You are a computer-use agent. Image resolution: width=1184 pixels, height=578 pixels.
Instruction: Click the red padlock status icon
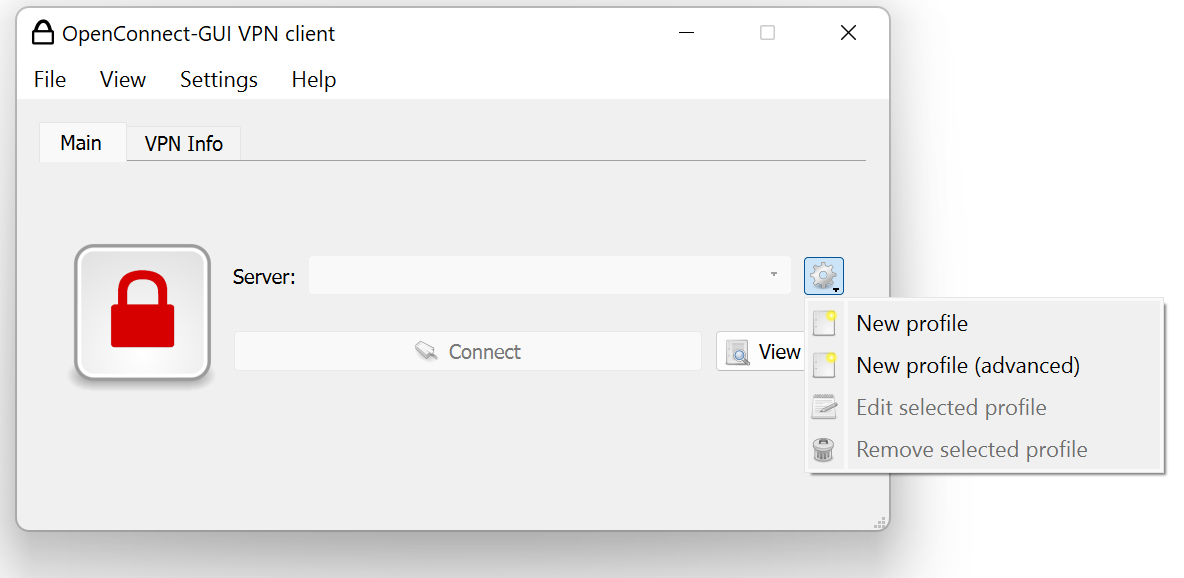[x=142, y=313]
